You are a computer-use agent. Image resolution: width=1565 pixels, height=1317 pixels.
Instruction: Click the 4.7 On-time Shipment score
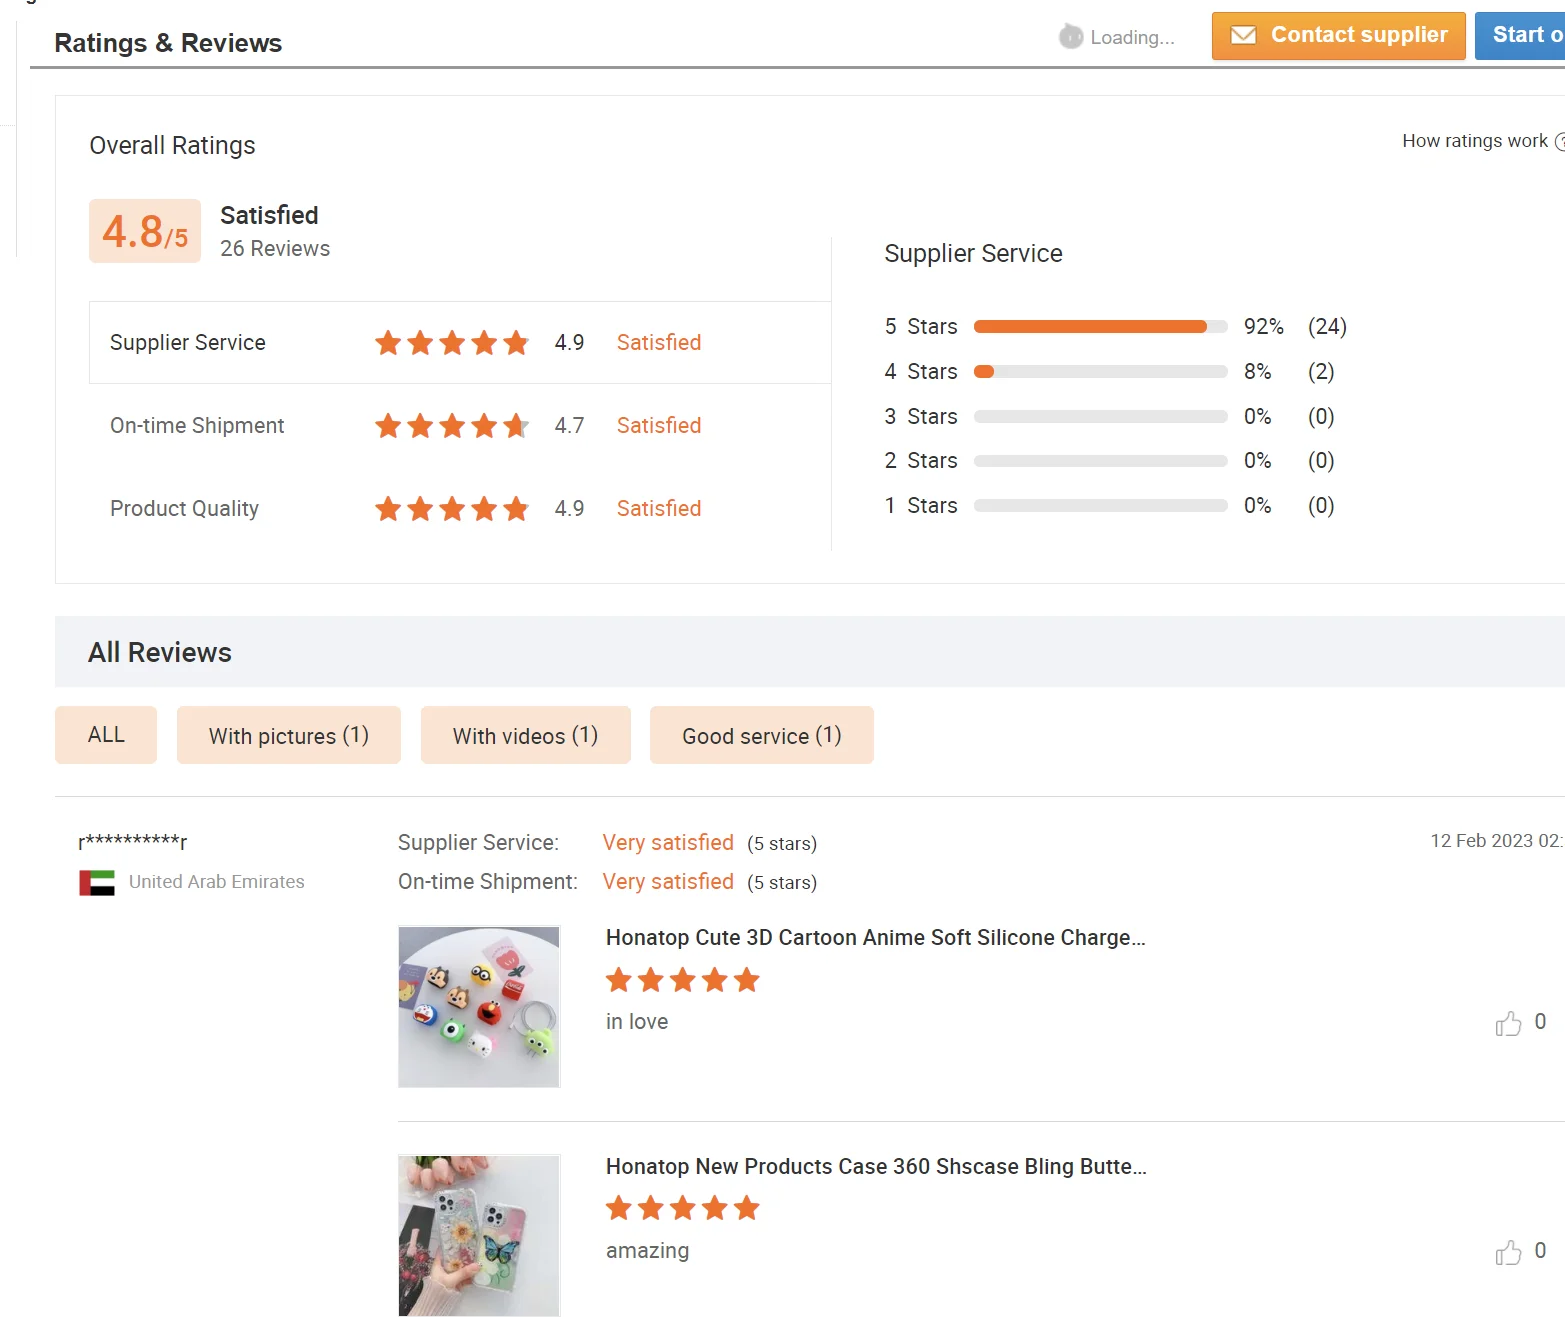(569, 426)
